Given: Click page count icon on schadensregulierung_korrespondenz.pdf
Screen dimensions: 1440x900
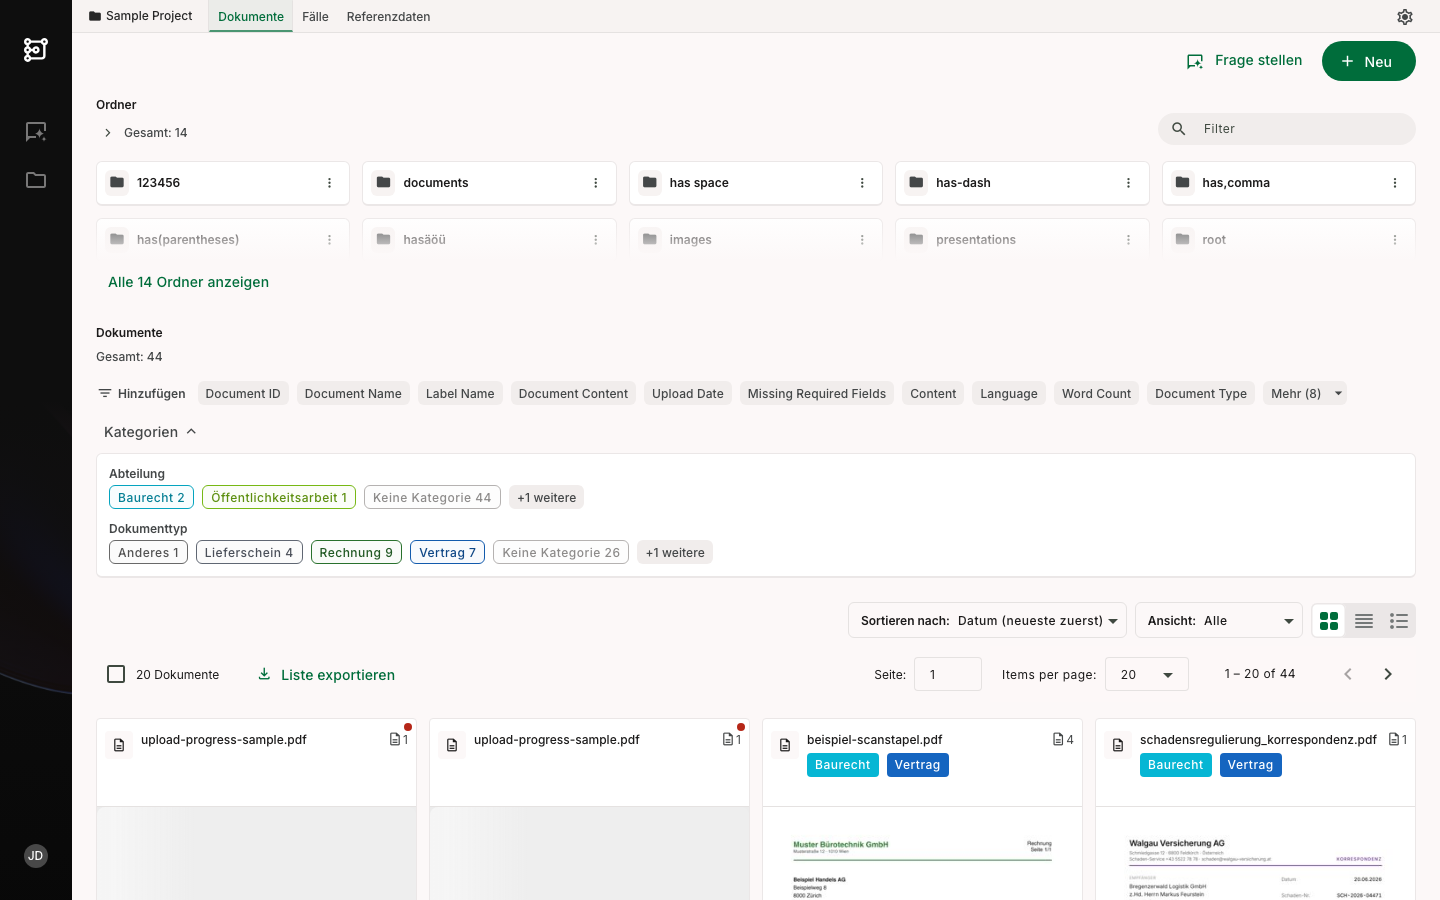Looking at the screenshot, I should point(1394,740).
